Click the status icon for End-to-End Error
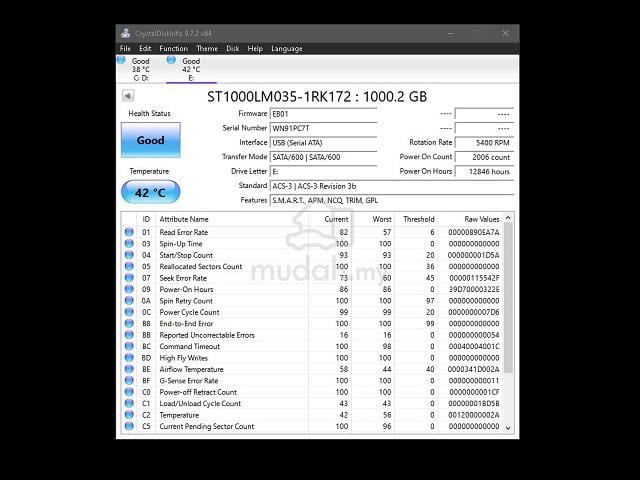 tap(129, 323)
